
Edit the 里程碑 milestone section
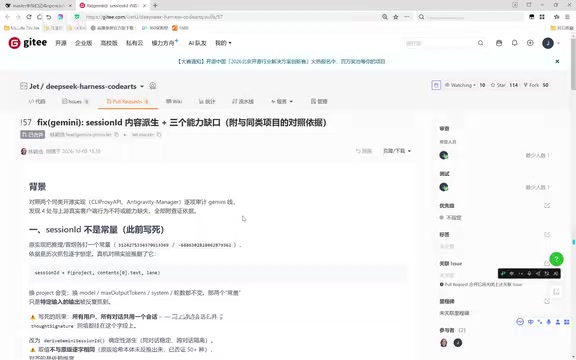pyautogui.click(x=547, y=301)
